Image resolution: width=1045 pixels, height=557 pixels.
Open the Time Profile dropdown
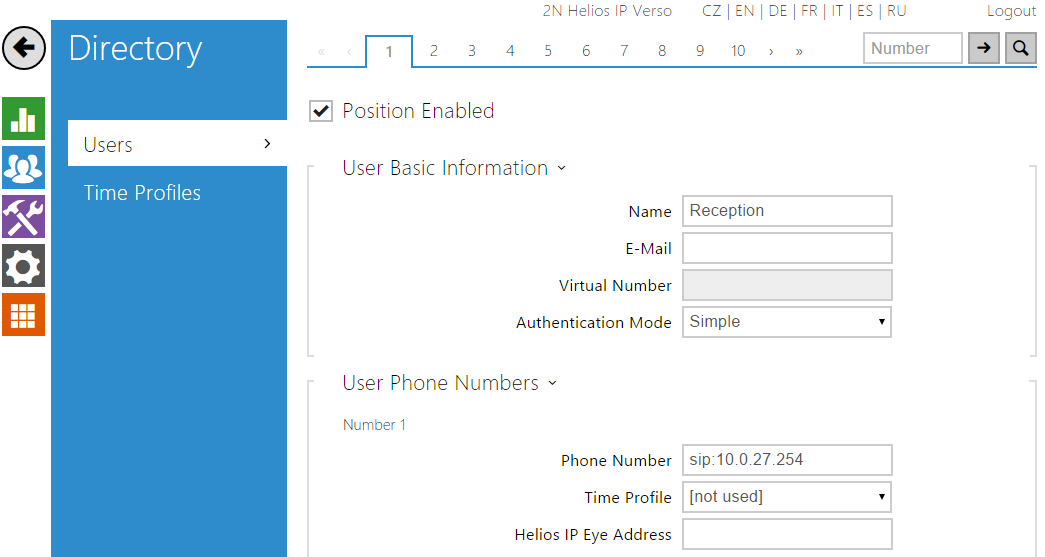tap(786, 497)
